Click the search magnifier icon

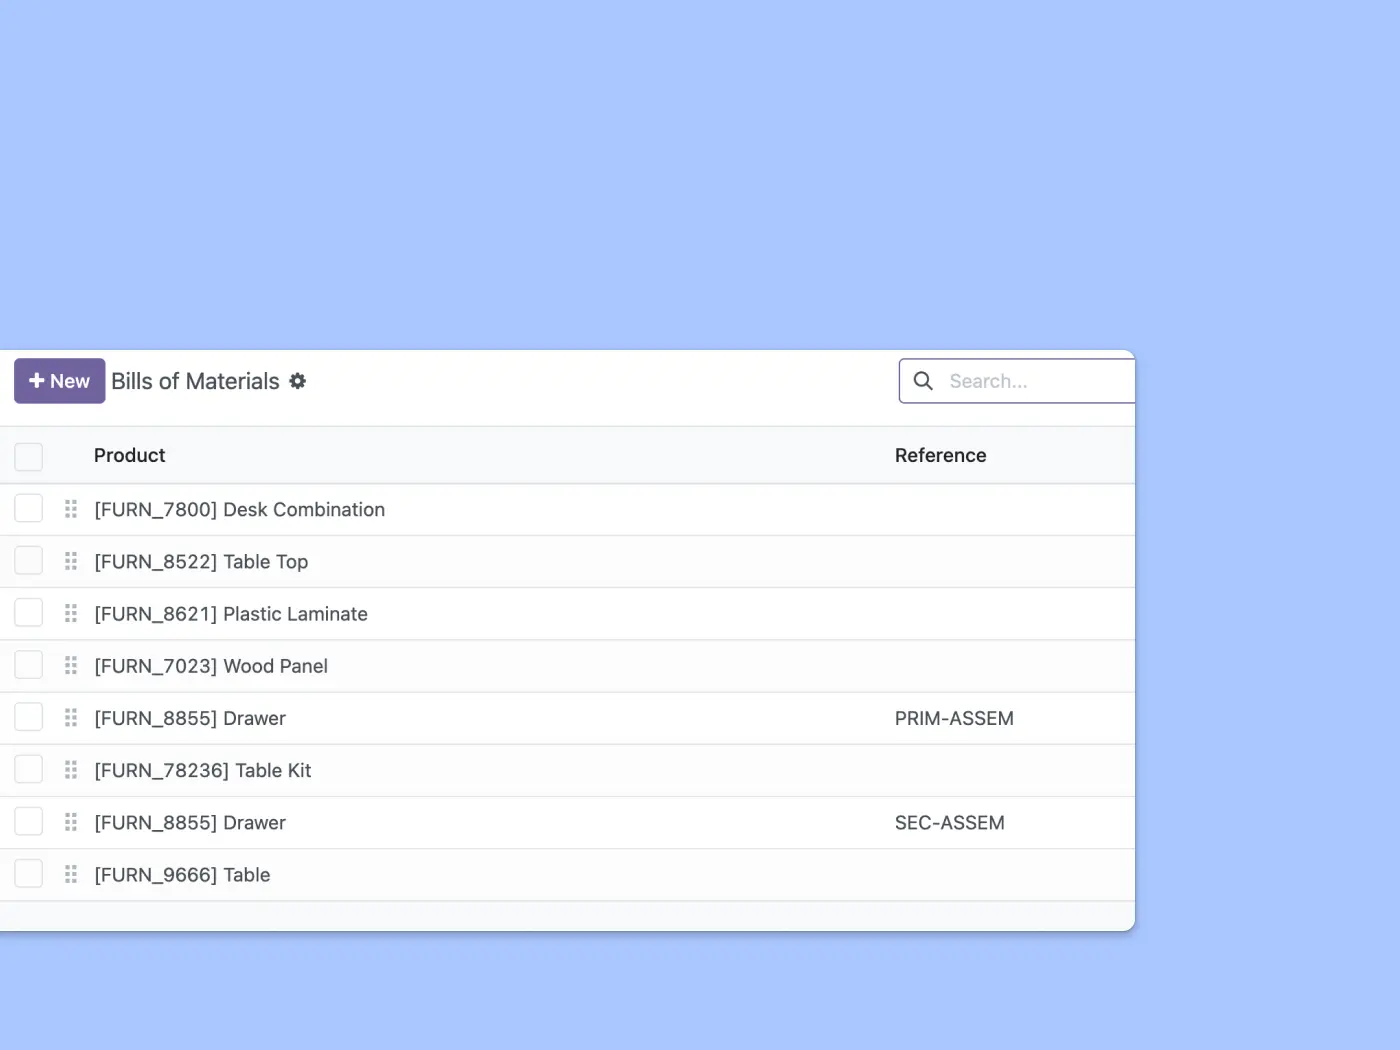tap(923, 381)
